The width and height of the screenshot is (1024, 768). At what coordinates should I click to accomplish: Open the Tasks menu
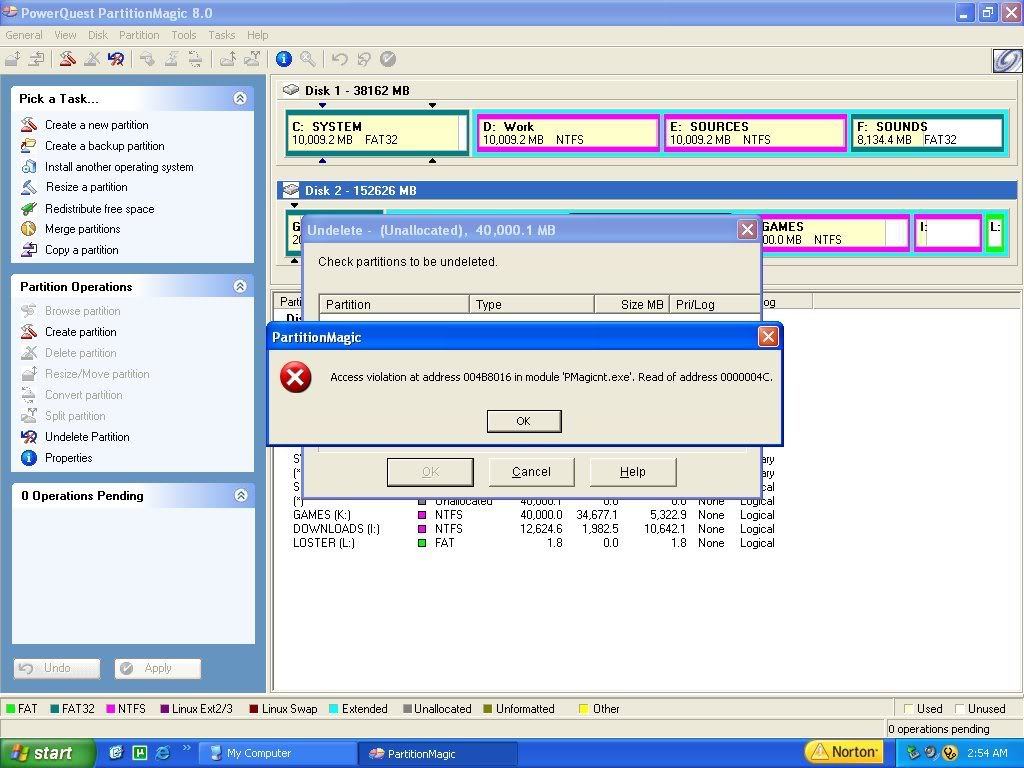point(221,35)
